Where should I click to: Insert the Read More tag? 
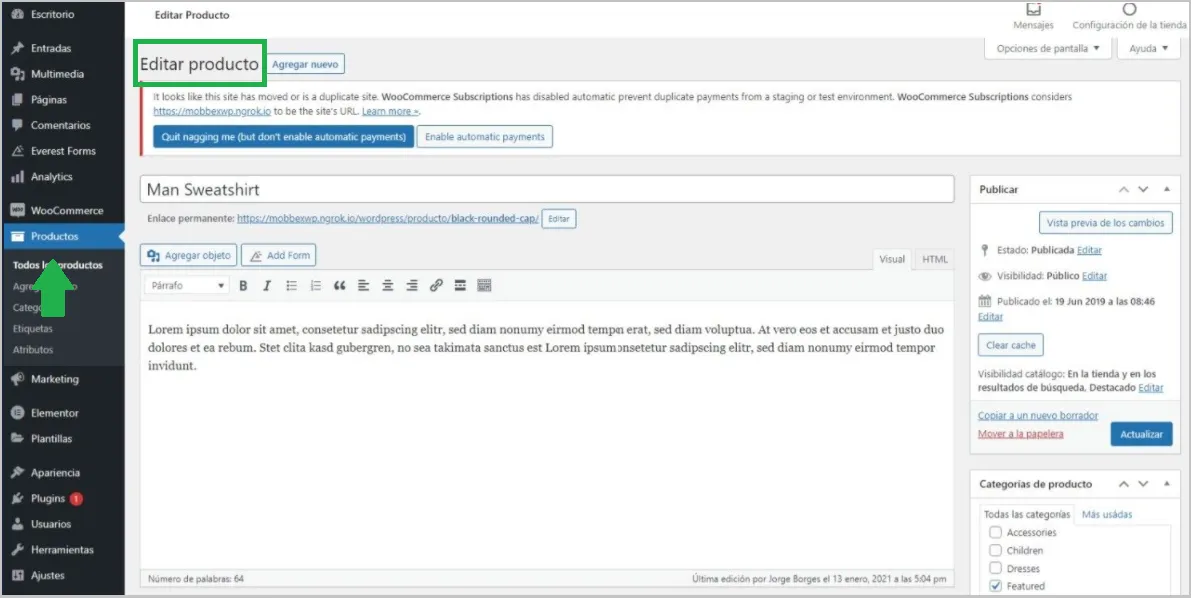tap(460, 286)
